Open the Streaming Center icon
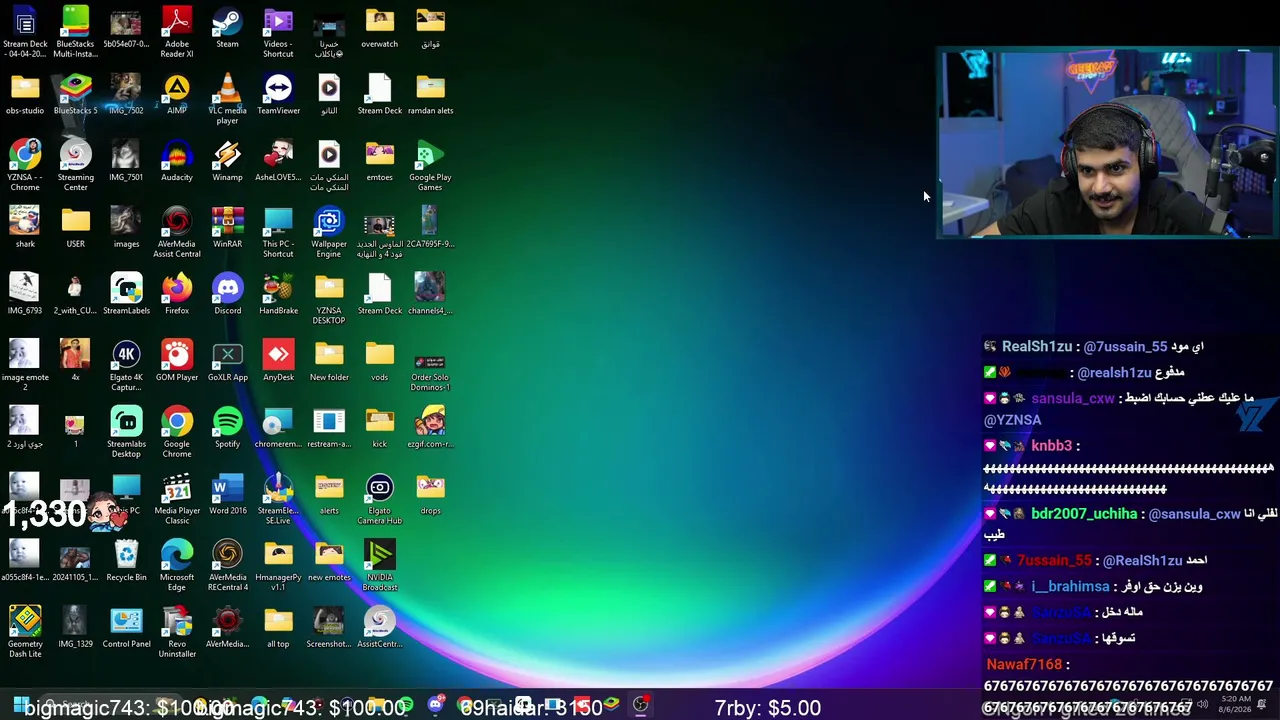Image resolution: width=1280 pixels, height=720 pixels. tap(75, 166)
